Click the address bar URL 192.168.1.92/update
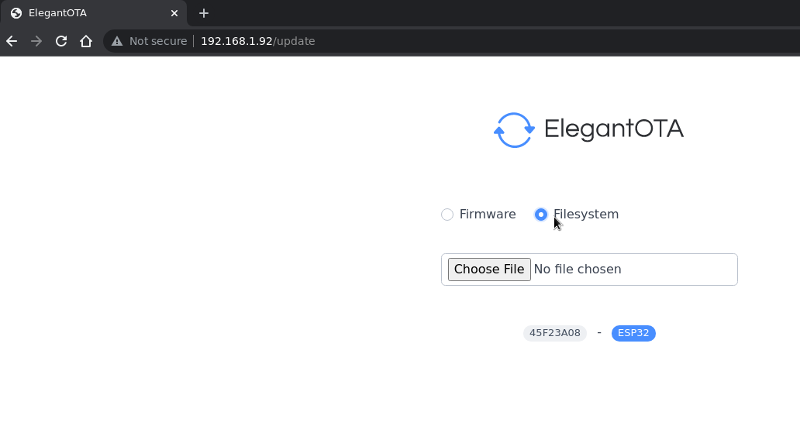 pyautogui.click(x=258, y=41)
